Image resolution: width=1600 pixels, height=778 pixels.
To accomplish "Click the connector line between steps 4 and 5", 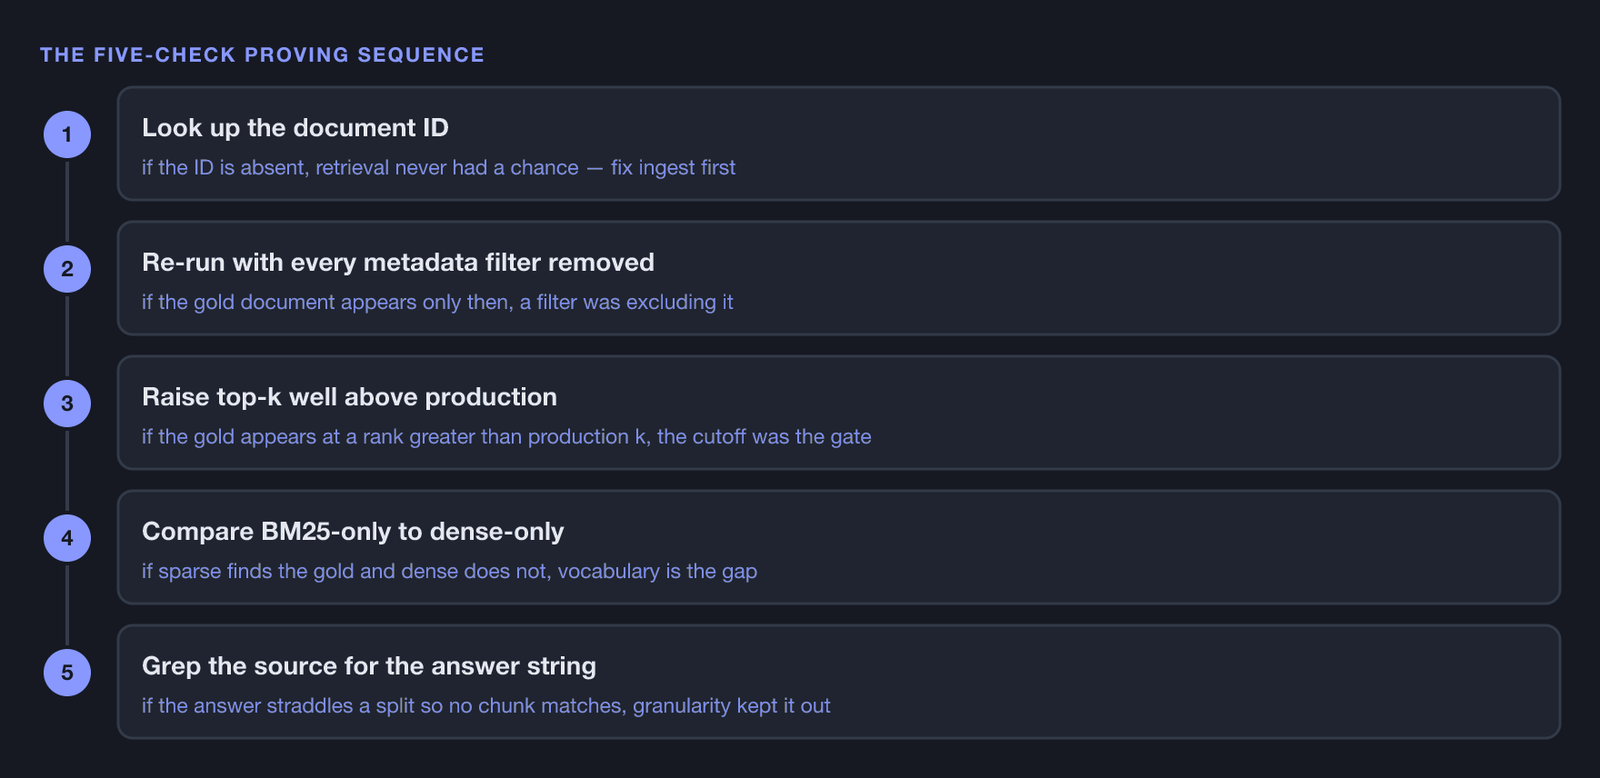I will tap(67, 605).
